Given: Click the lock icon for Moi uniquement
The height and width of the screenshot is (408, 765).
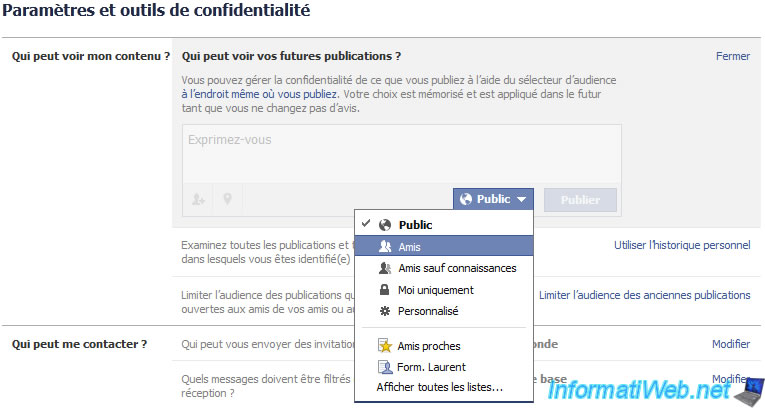Looking at the screenshot, I should [x=384, y=290].
